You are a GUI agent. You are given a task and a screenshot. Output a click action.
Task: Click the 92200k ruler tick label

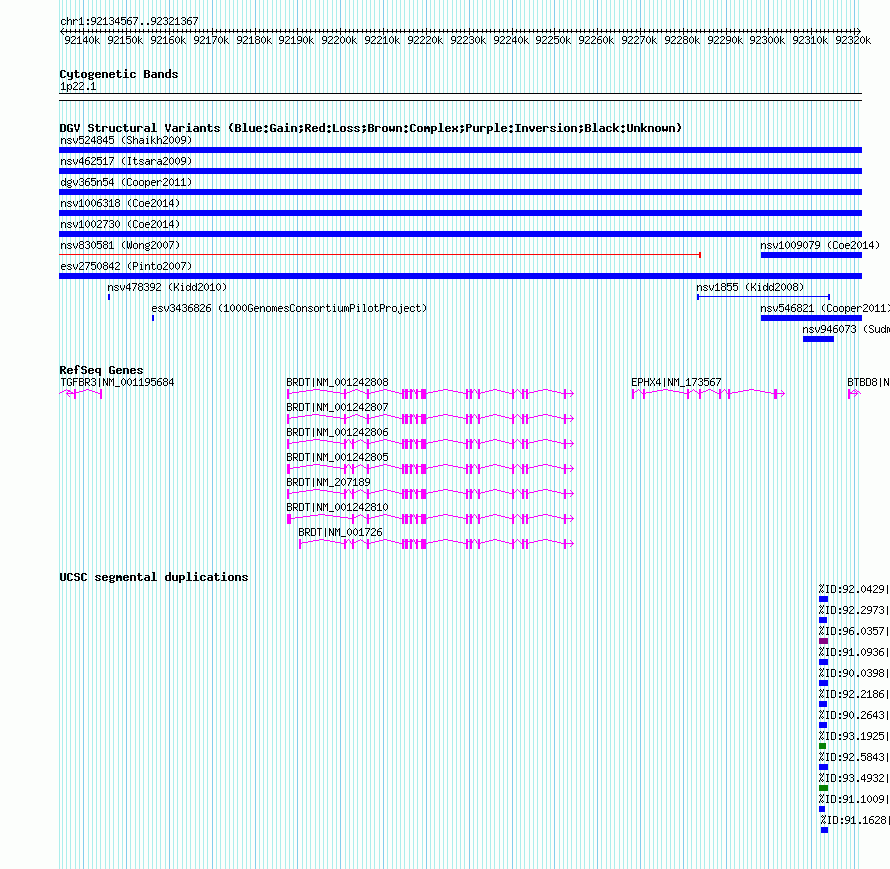pos(339,40)
